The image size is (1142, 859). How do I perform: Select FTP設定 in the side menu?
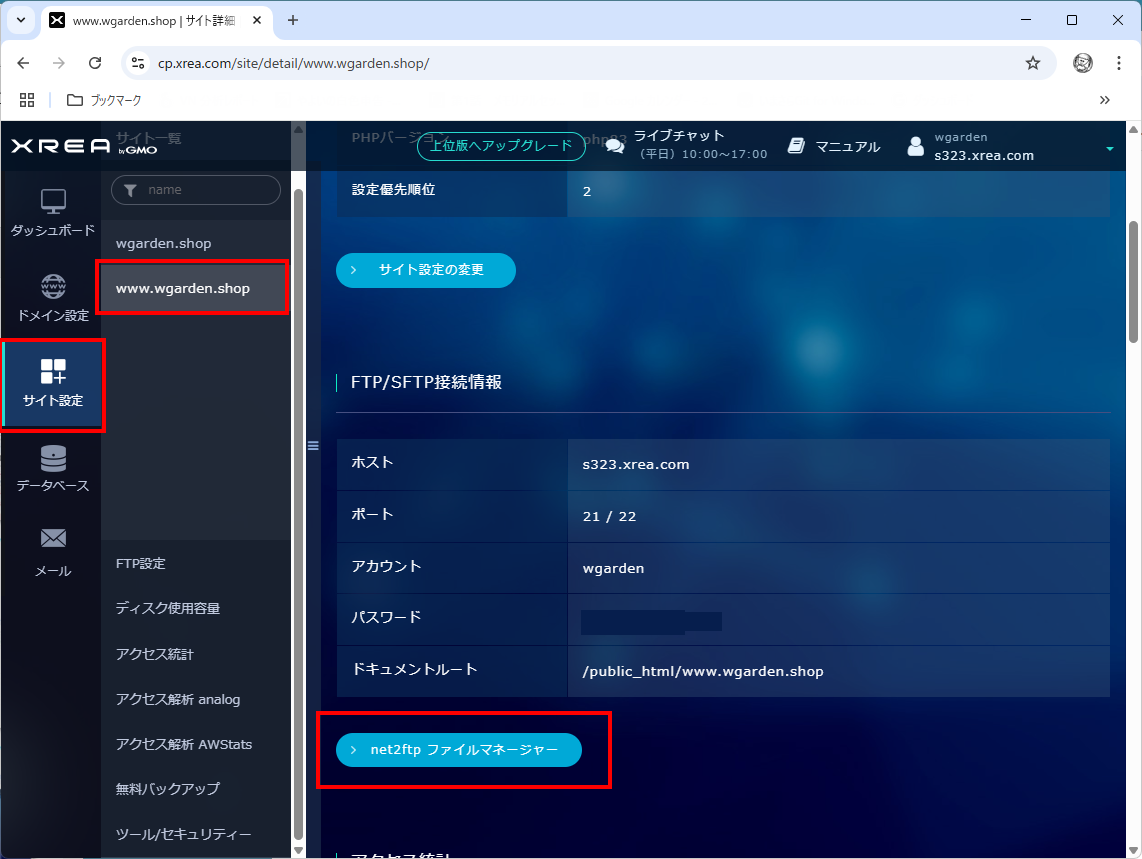(141, 564)
